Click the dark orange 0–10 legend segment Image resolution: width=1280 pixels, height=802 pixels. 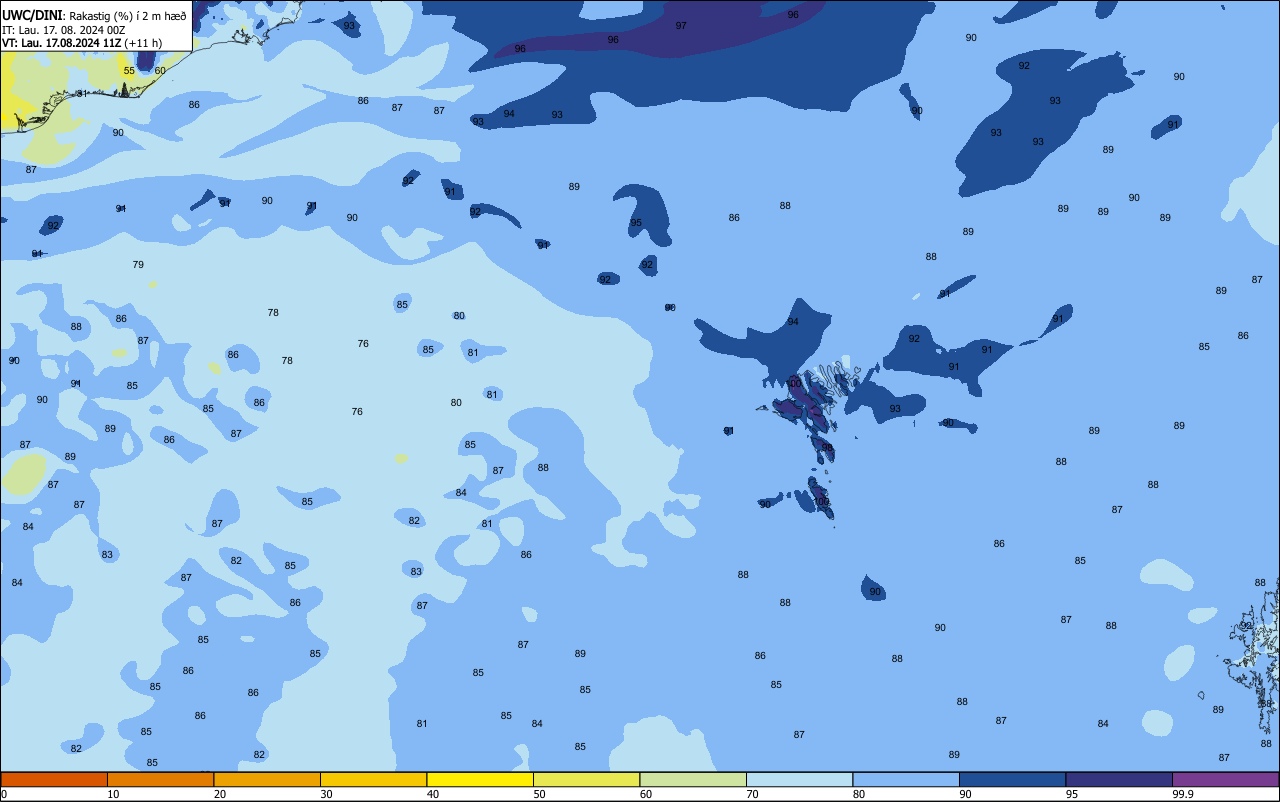click(x=54, y=779)
